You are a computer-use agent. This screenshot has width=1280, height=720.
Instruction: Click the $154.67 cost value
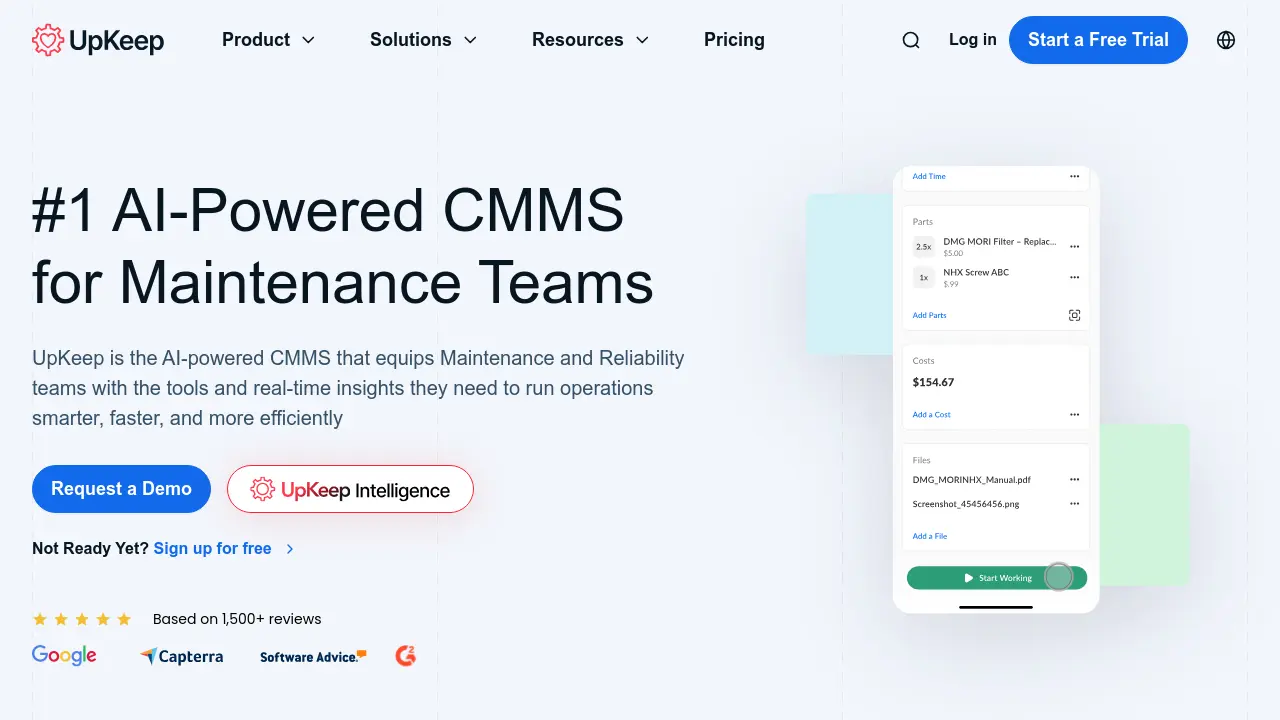pyautogui.click(x=933, y=382)
